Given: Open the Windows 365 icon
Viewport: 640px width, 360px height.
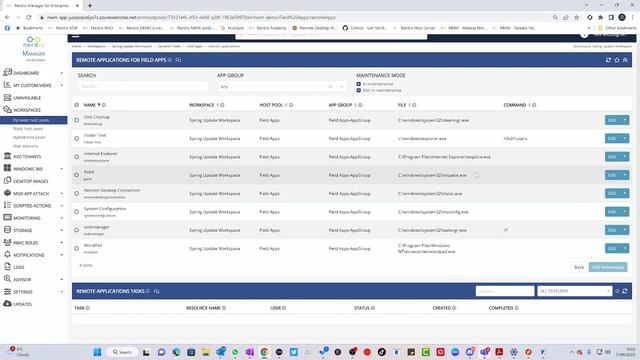Looking at the screenshot, I should click(x=7, y=168).
